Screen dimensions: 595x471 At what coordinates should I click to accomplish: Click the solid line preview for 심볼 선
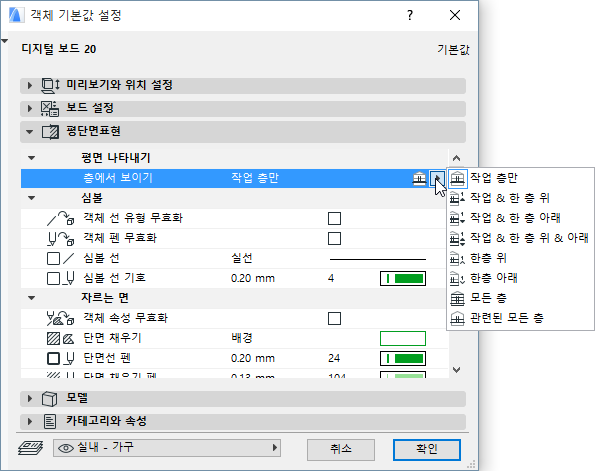coord(378,259)
